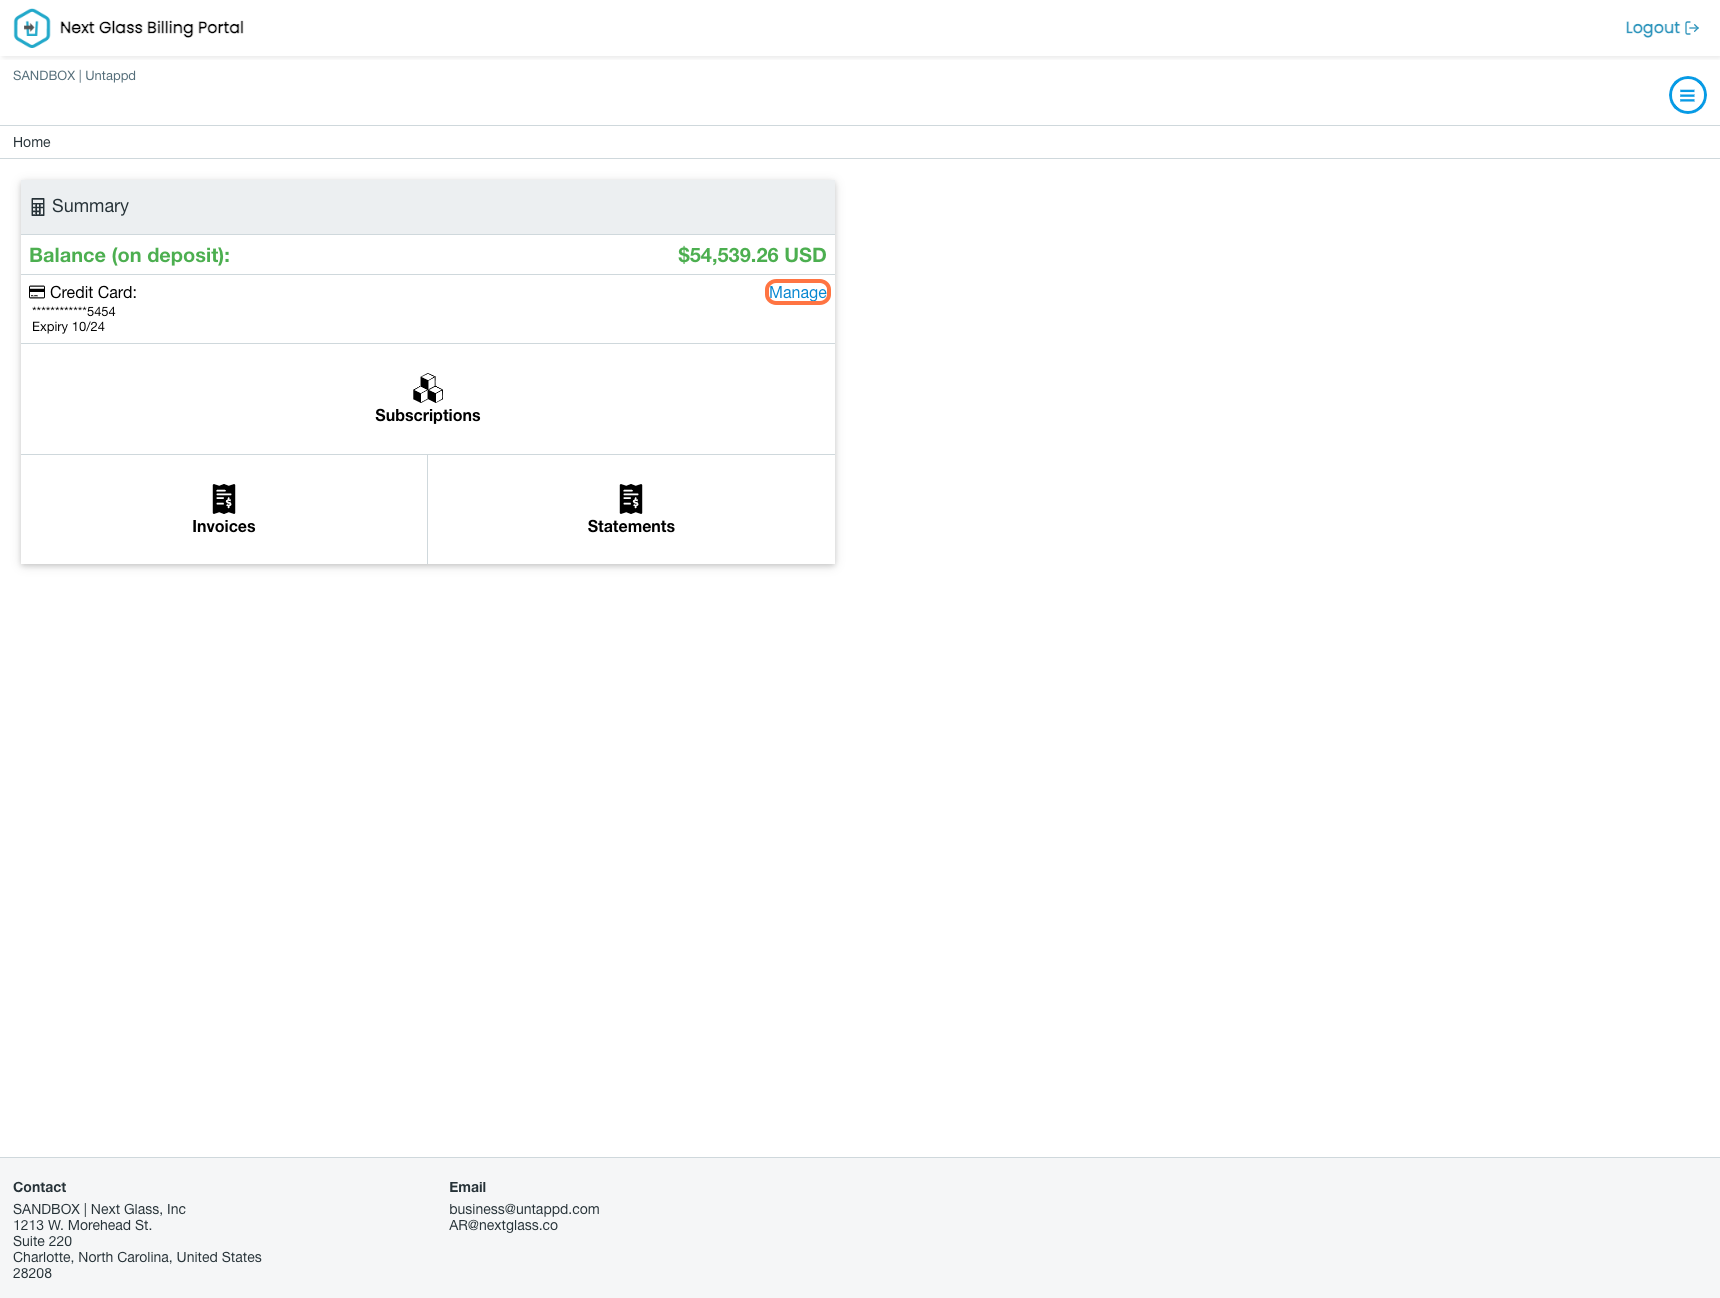Screen dimensions: 1720x1298
Task: Open the Invoices label
Action: (224, 527)
